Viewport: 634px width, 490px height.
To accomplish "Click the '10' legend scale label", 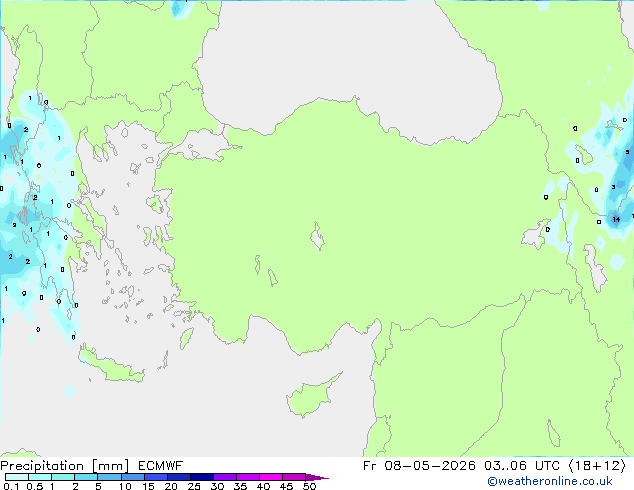I will (125, 486).
